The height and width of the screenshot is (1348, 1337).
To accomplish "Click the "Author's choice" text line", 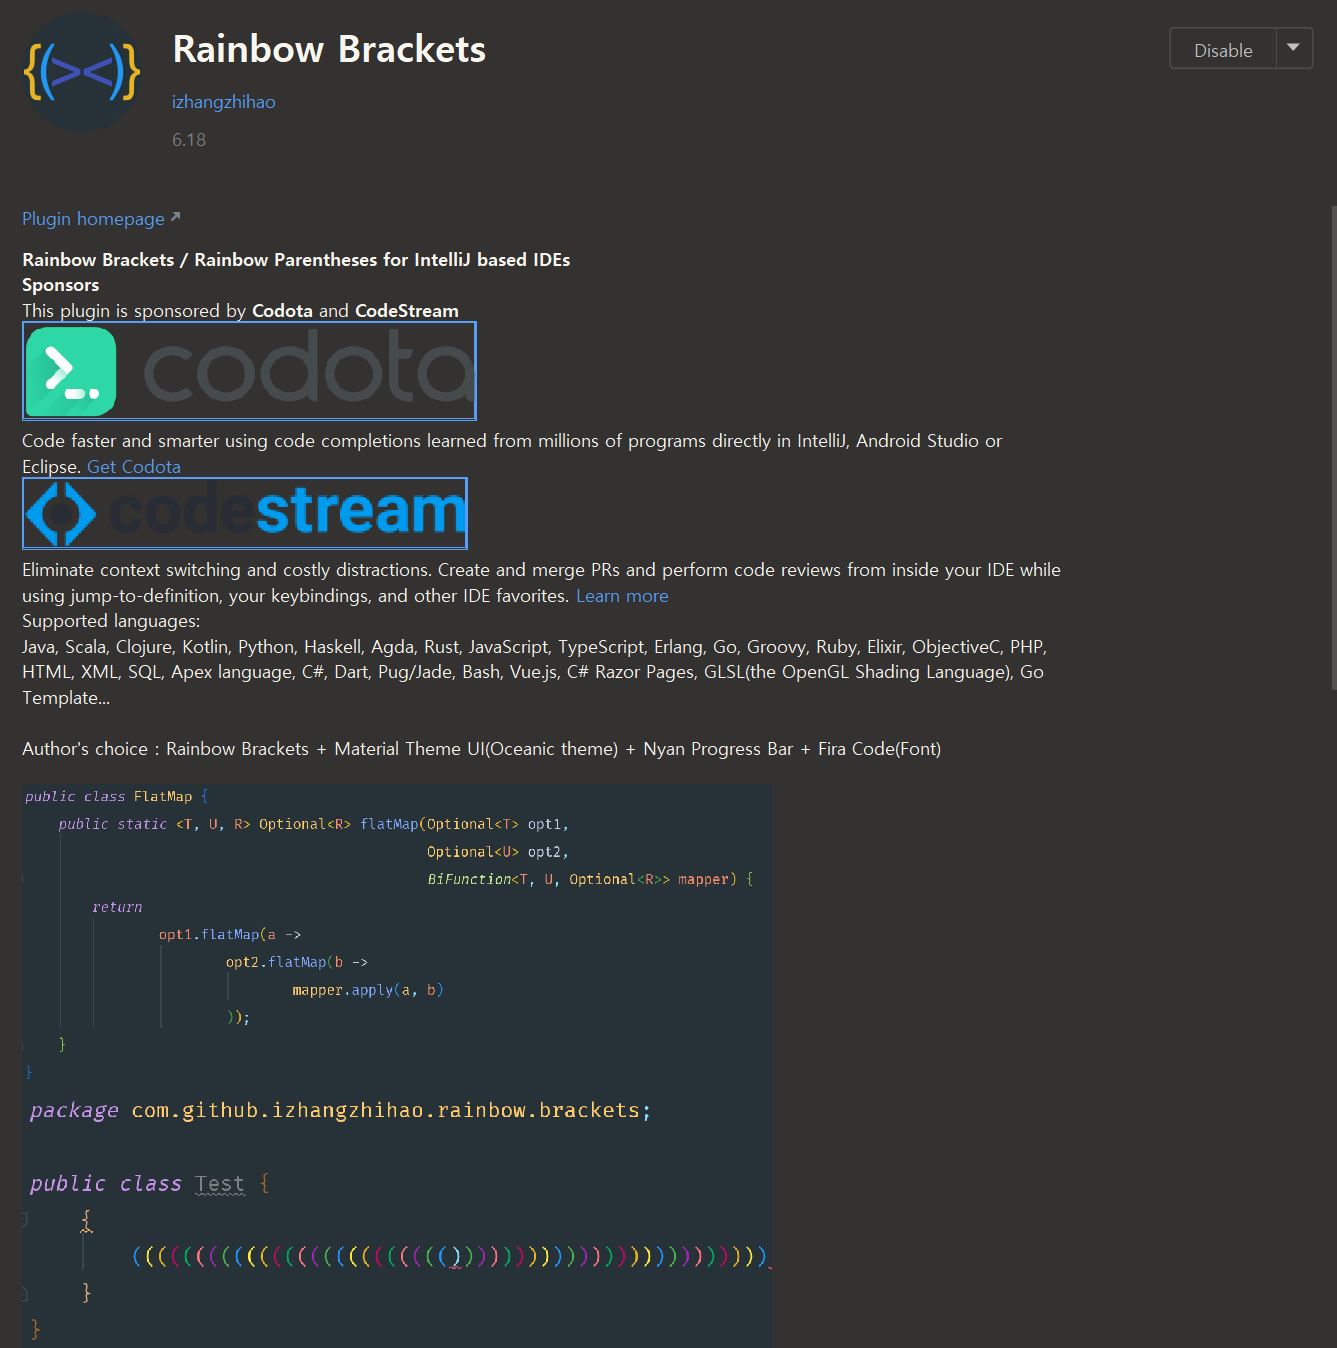I will coord(481,749).
